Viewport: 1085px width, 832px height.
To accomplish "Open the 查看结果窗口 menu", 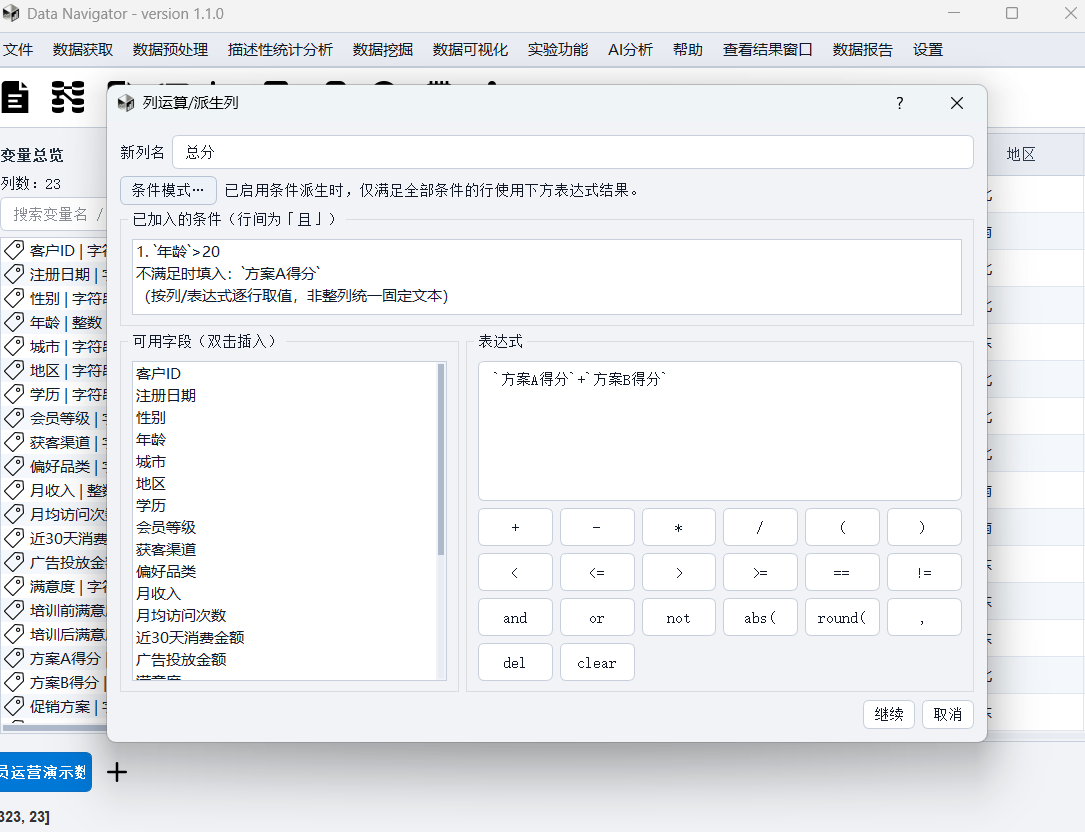I will [767, 50].
